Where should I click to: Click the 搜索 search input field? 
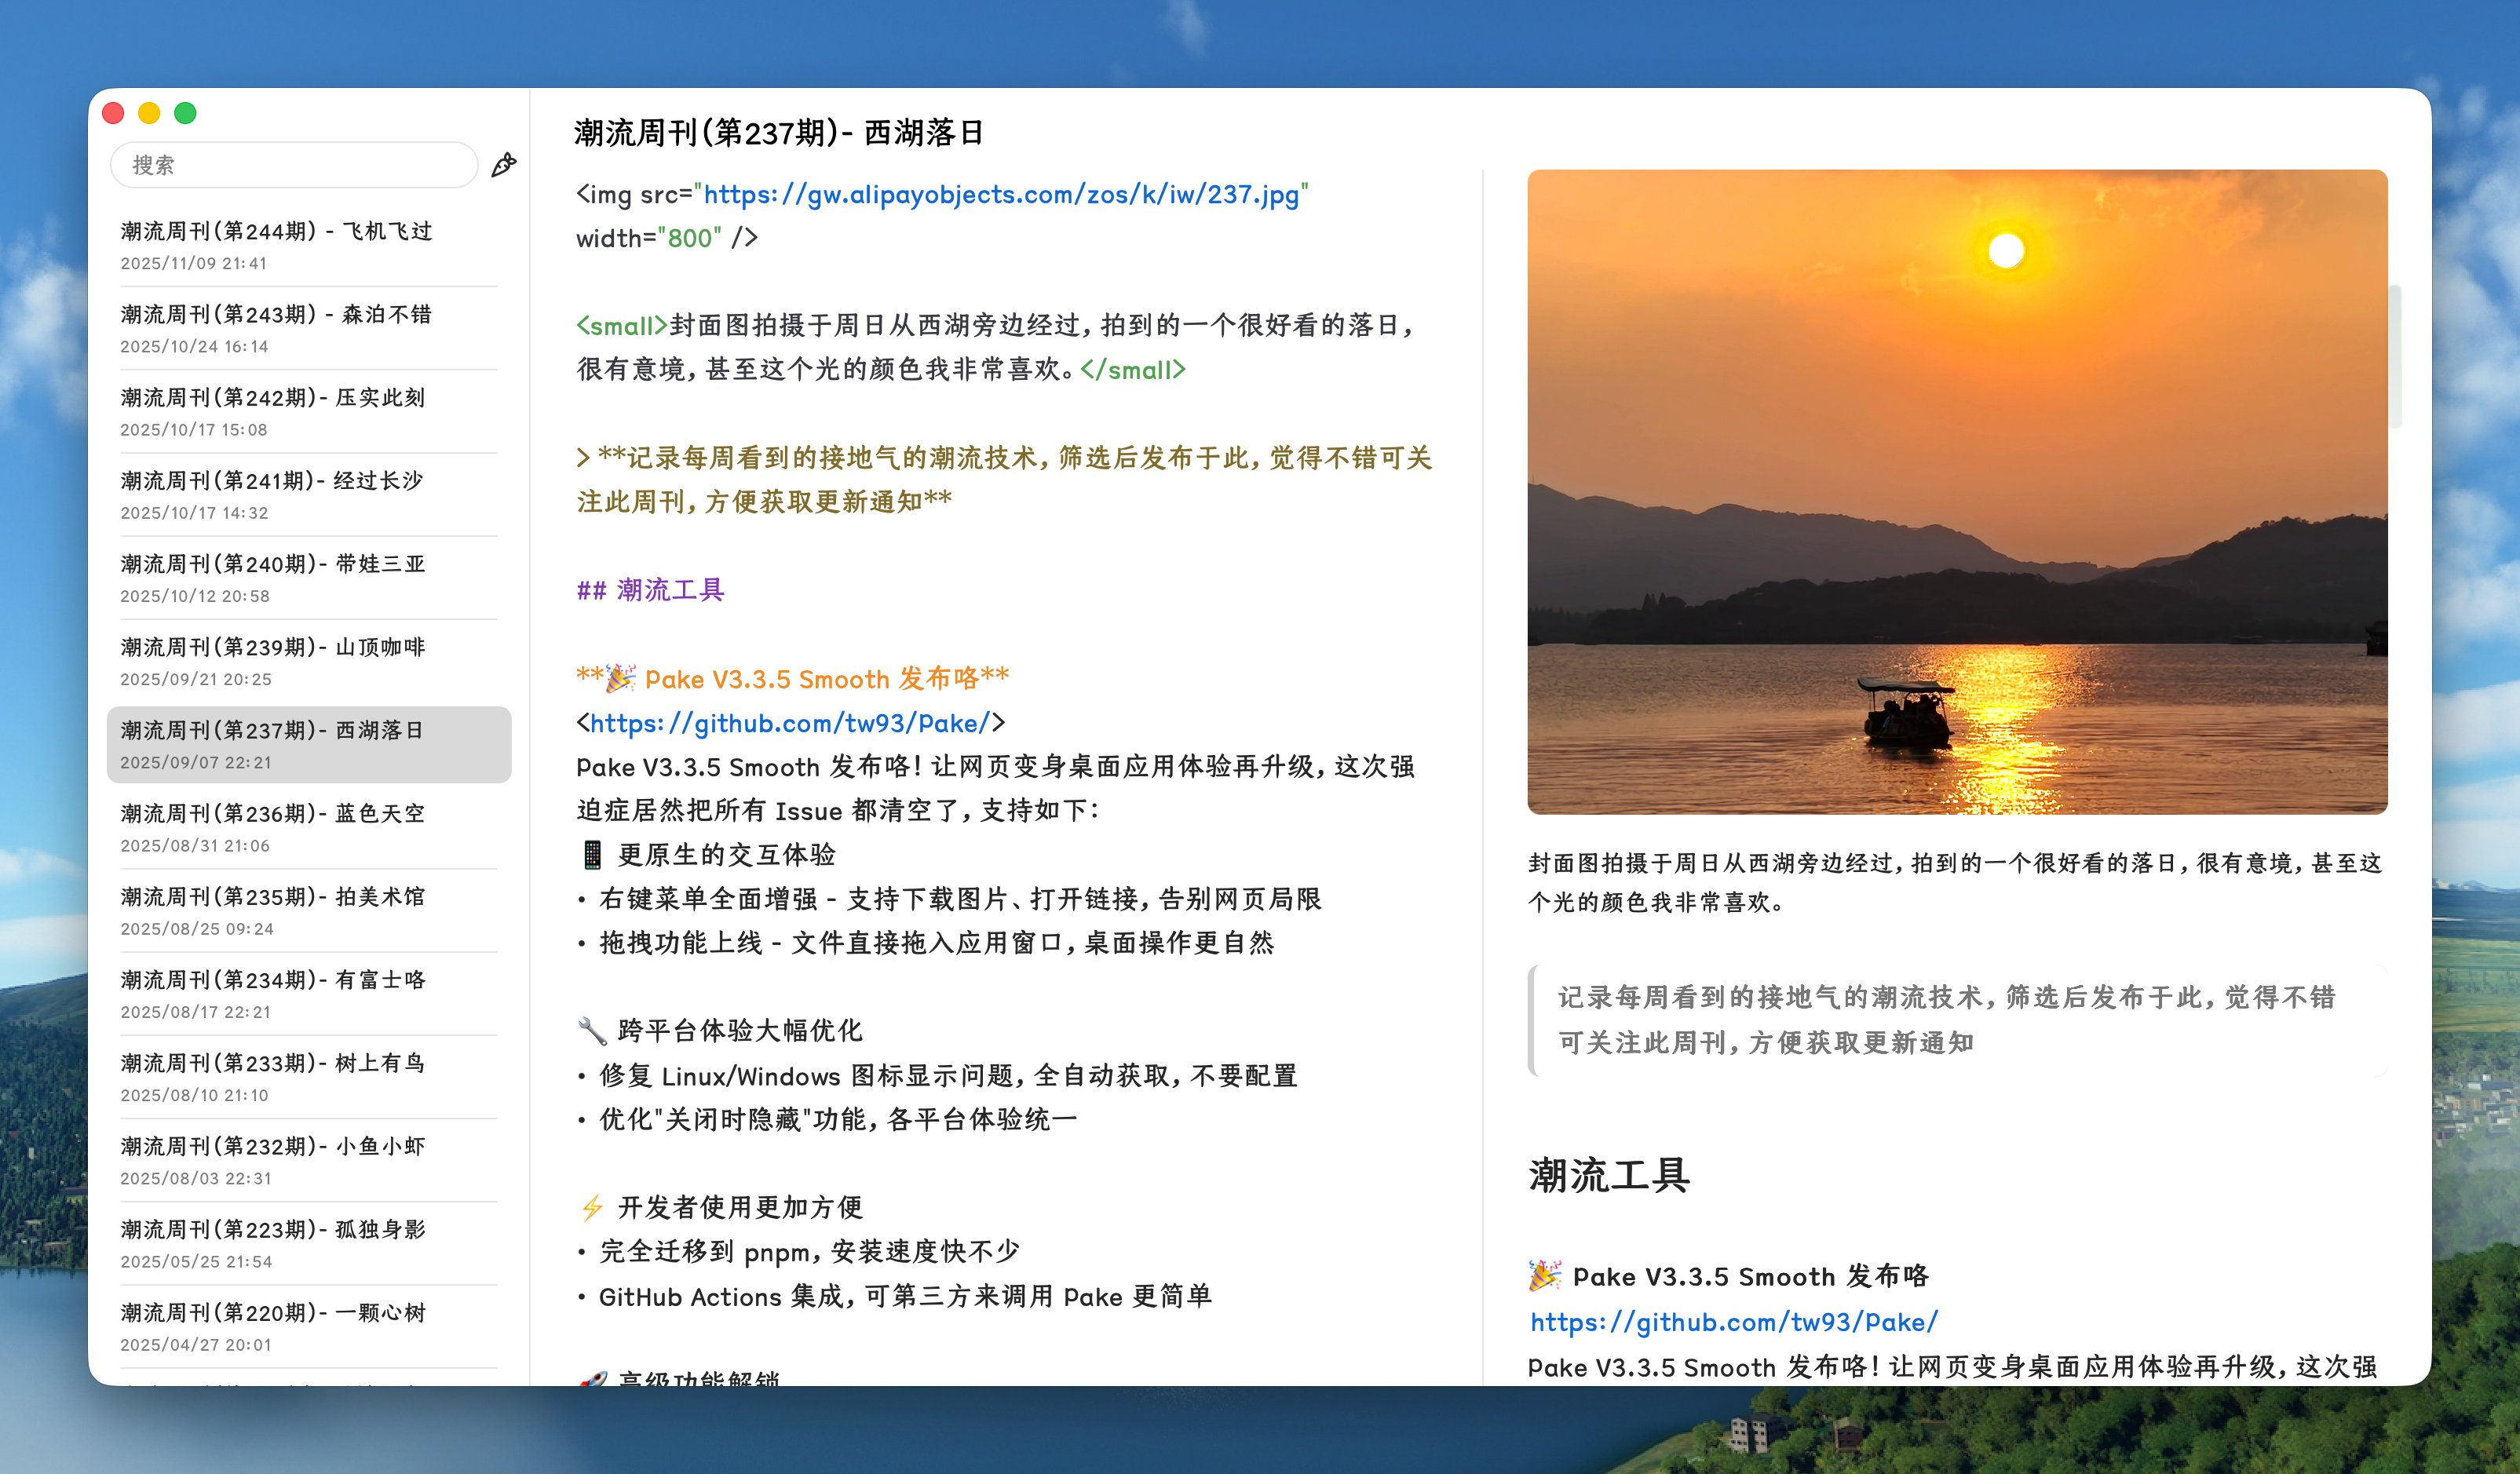coord(294,164)
